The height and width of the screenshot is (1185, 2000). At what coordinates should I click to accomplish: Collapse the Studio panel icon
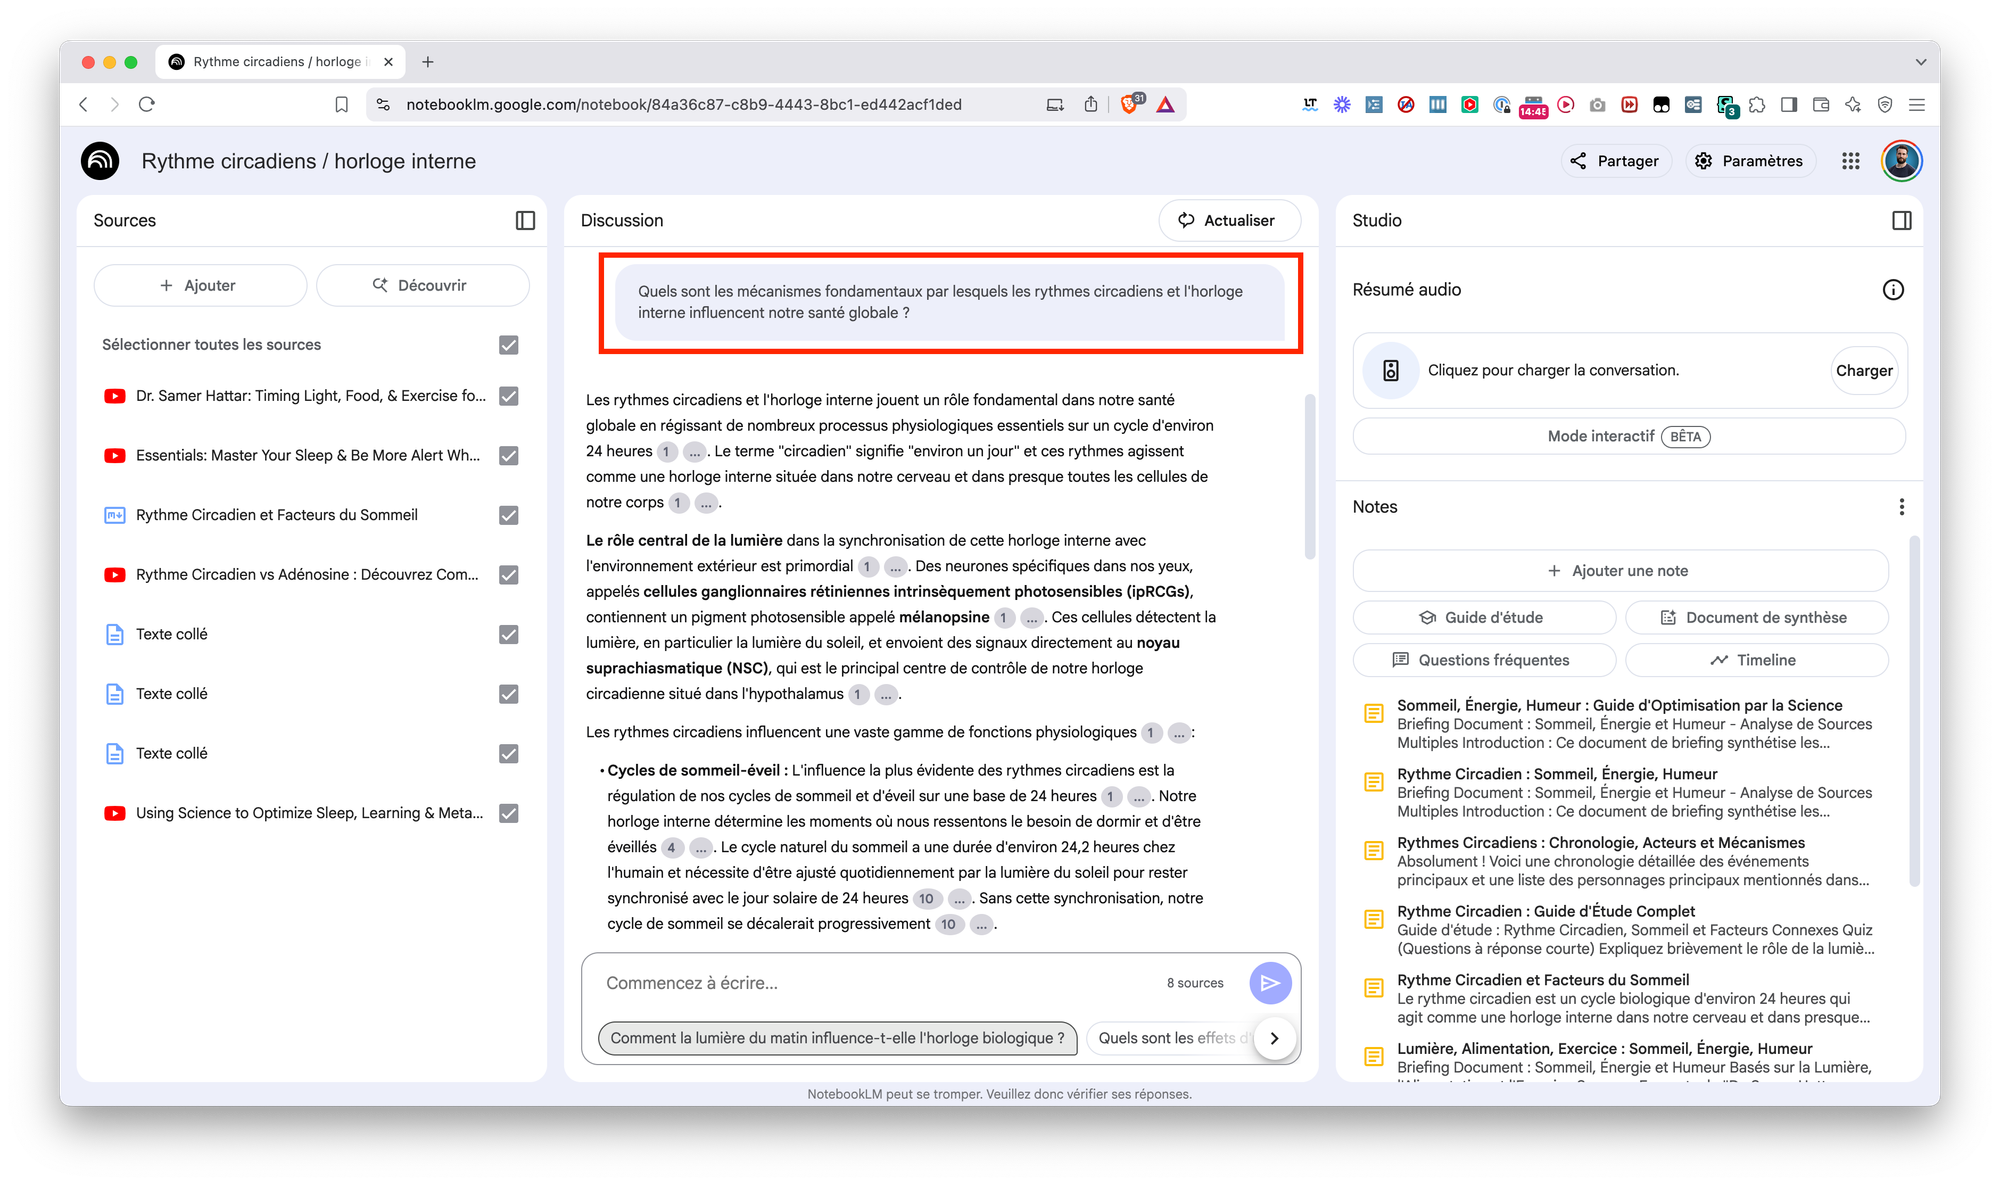click(x=1902, y=220)
